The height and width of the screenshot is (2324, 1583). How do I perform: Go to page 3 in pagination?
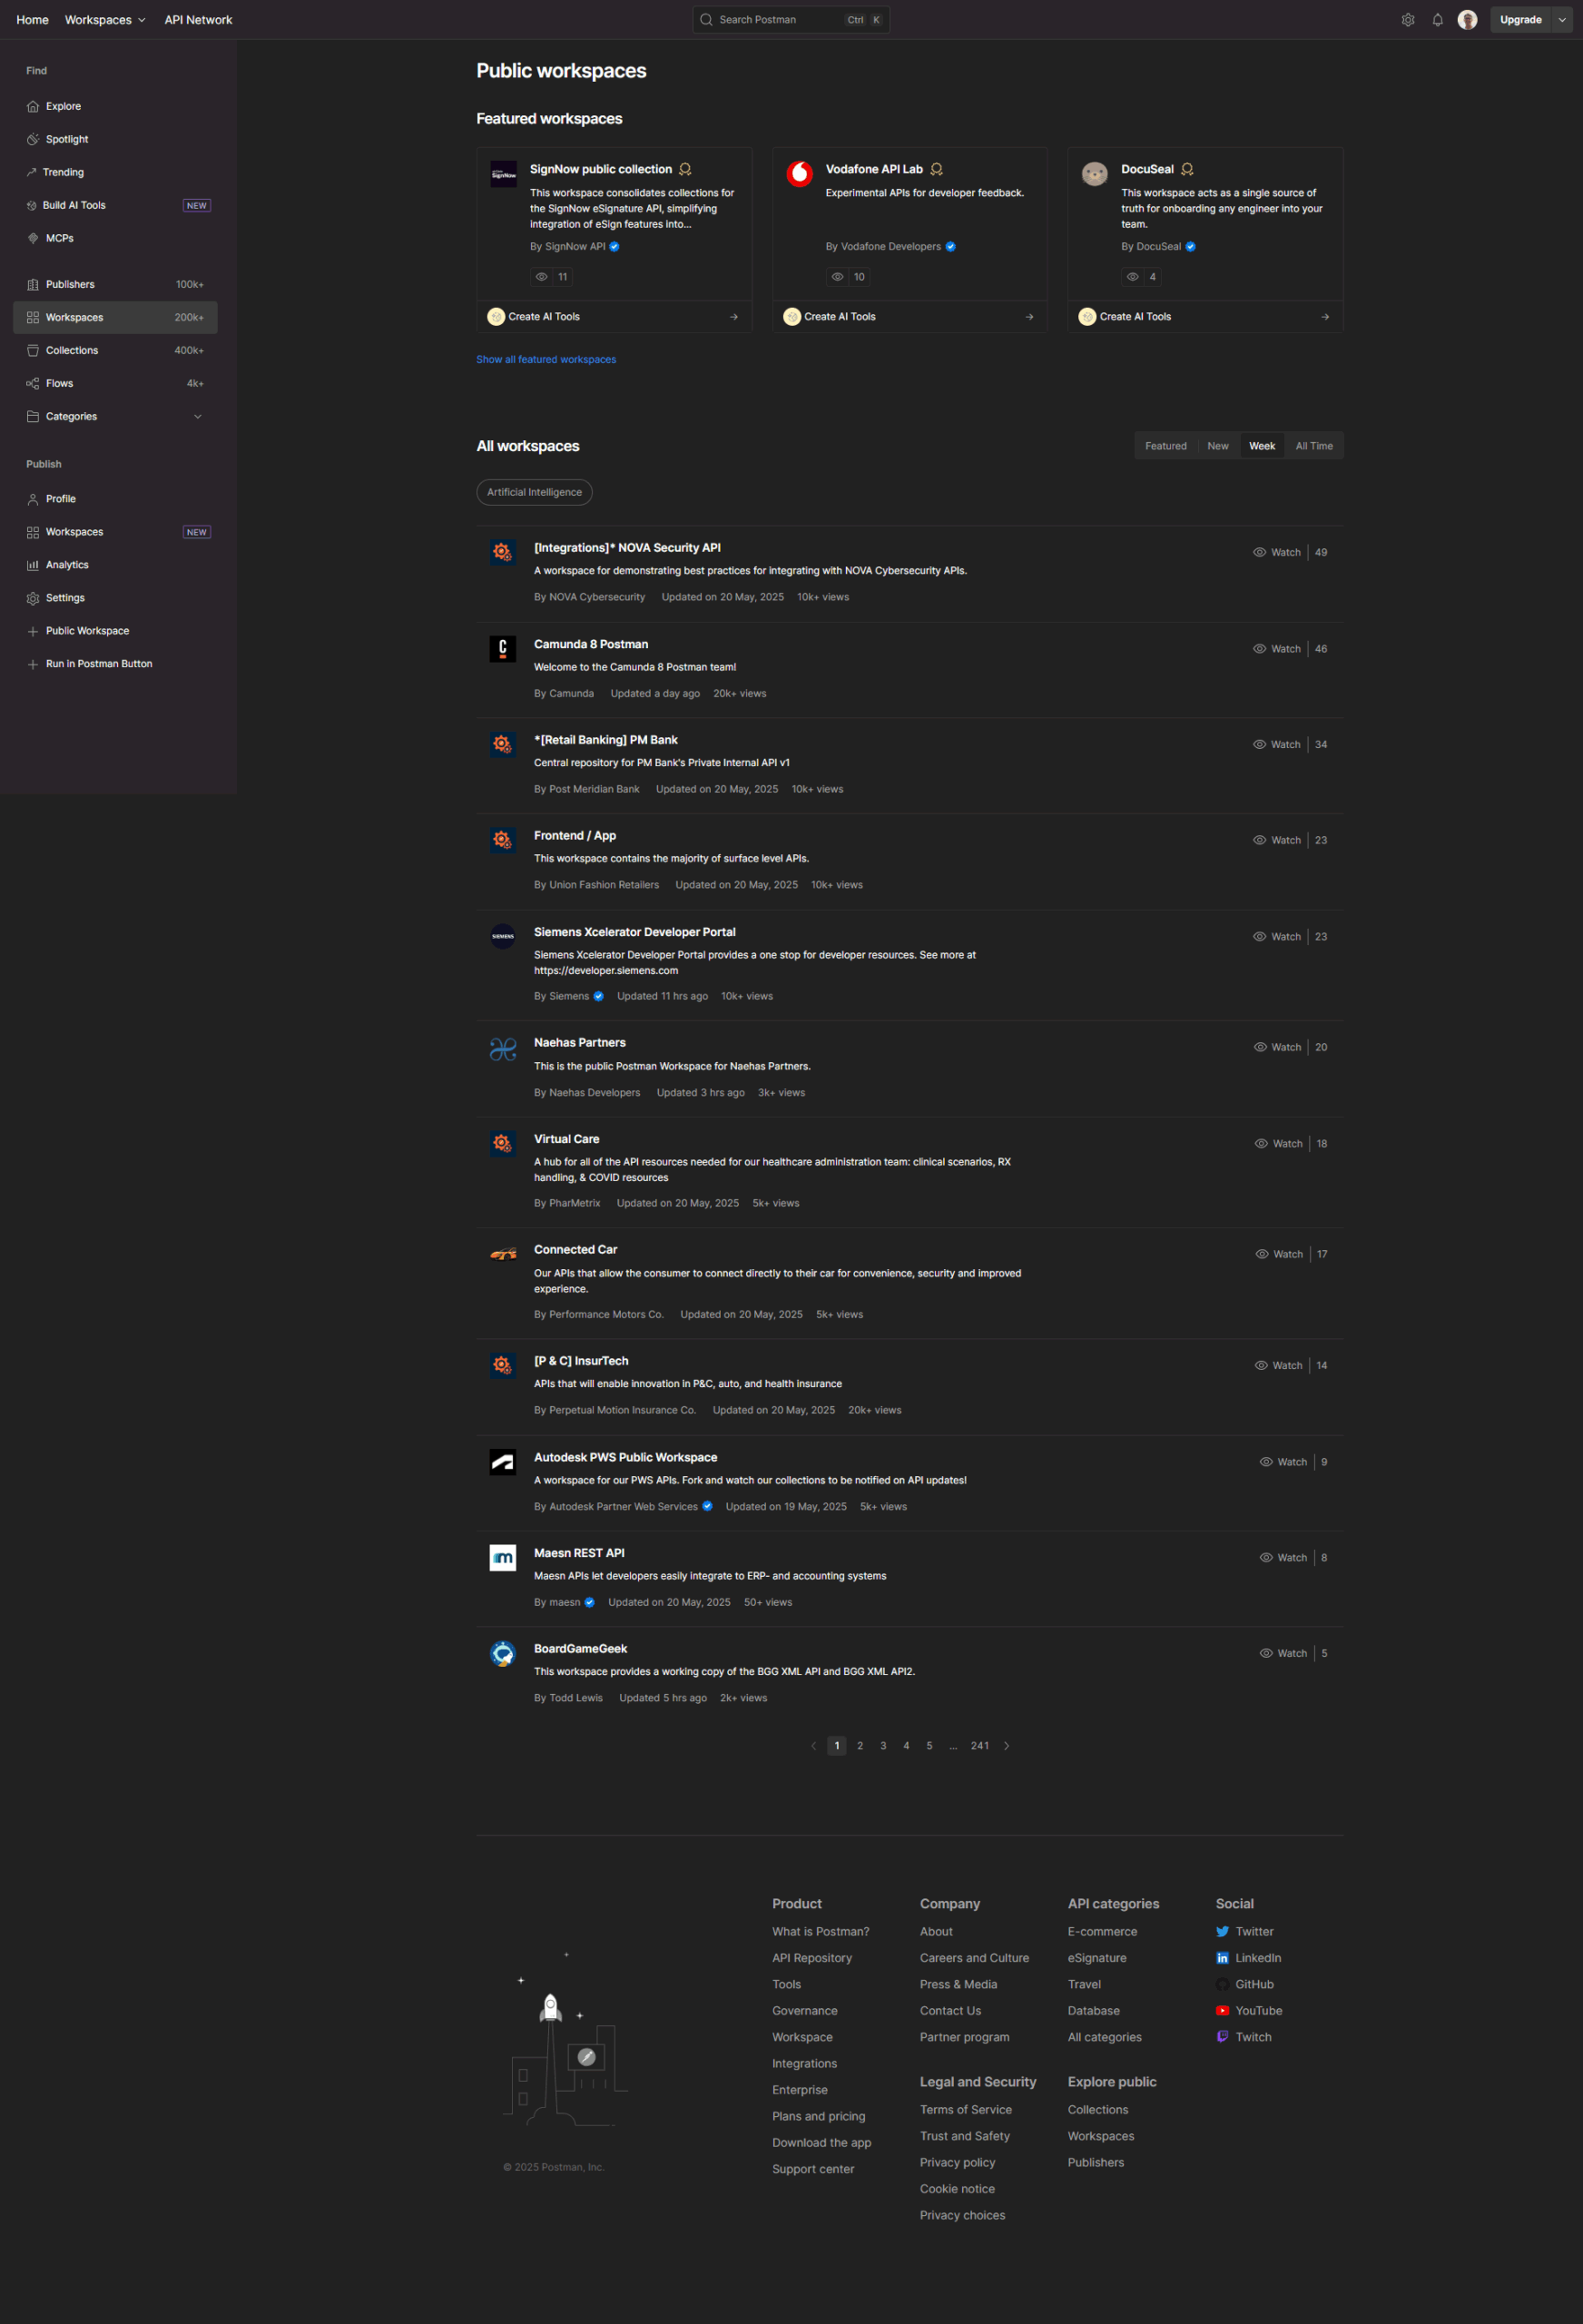883,1746
